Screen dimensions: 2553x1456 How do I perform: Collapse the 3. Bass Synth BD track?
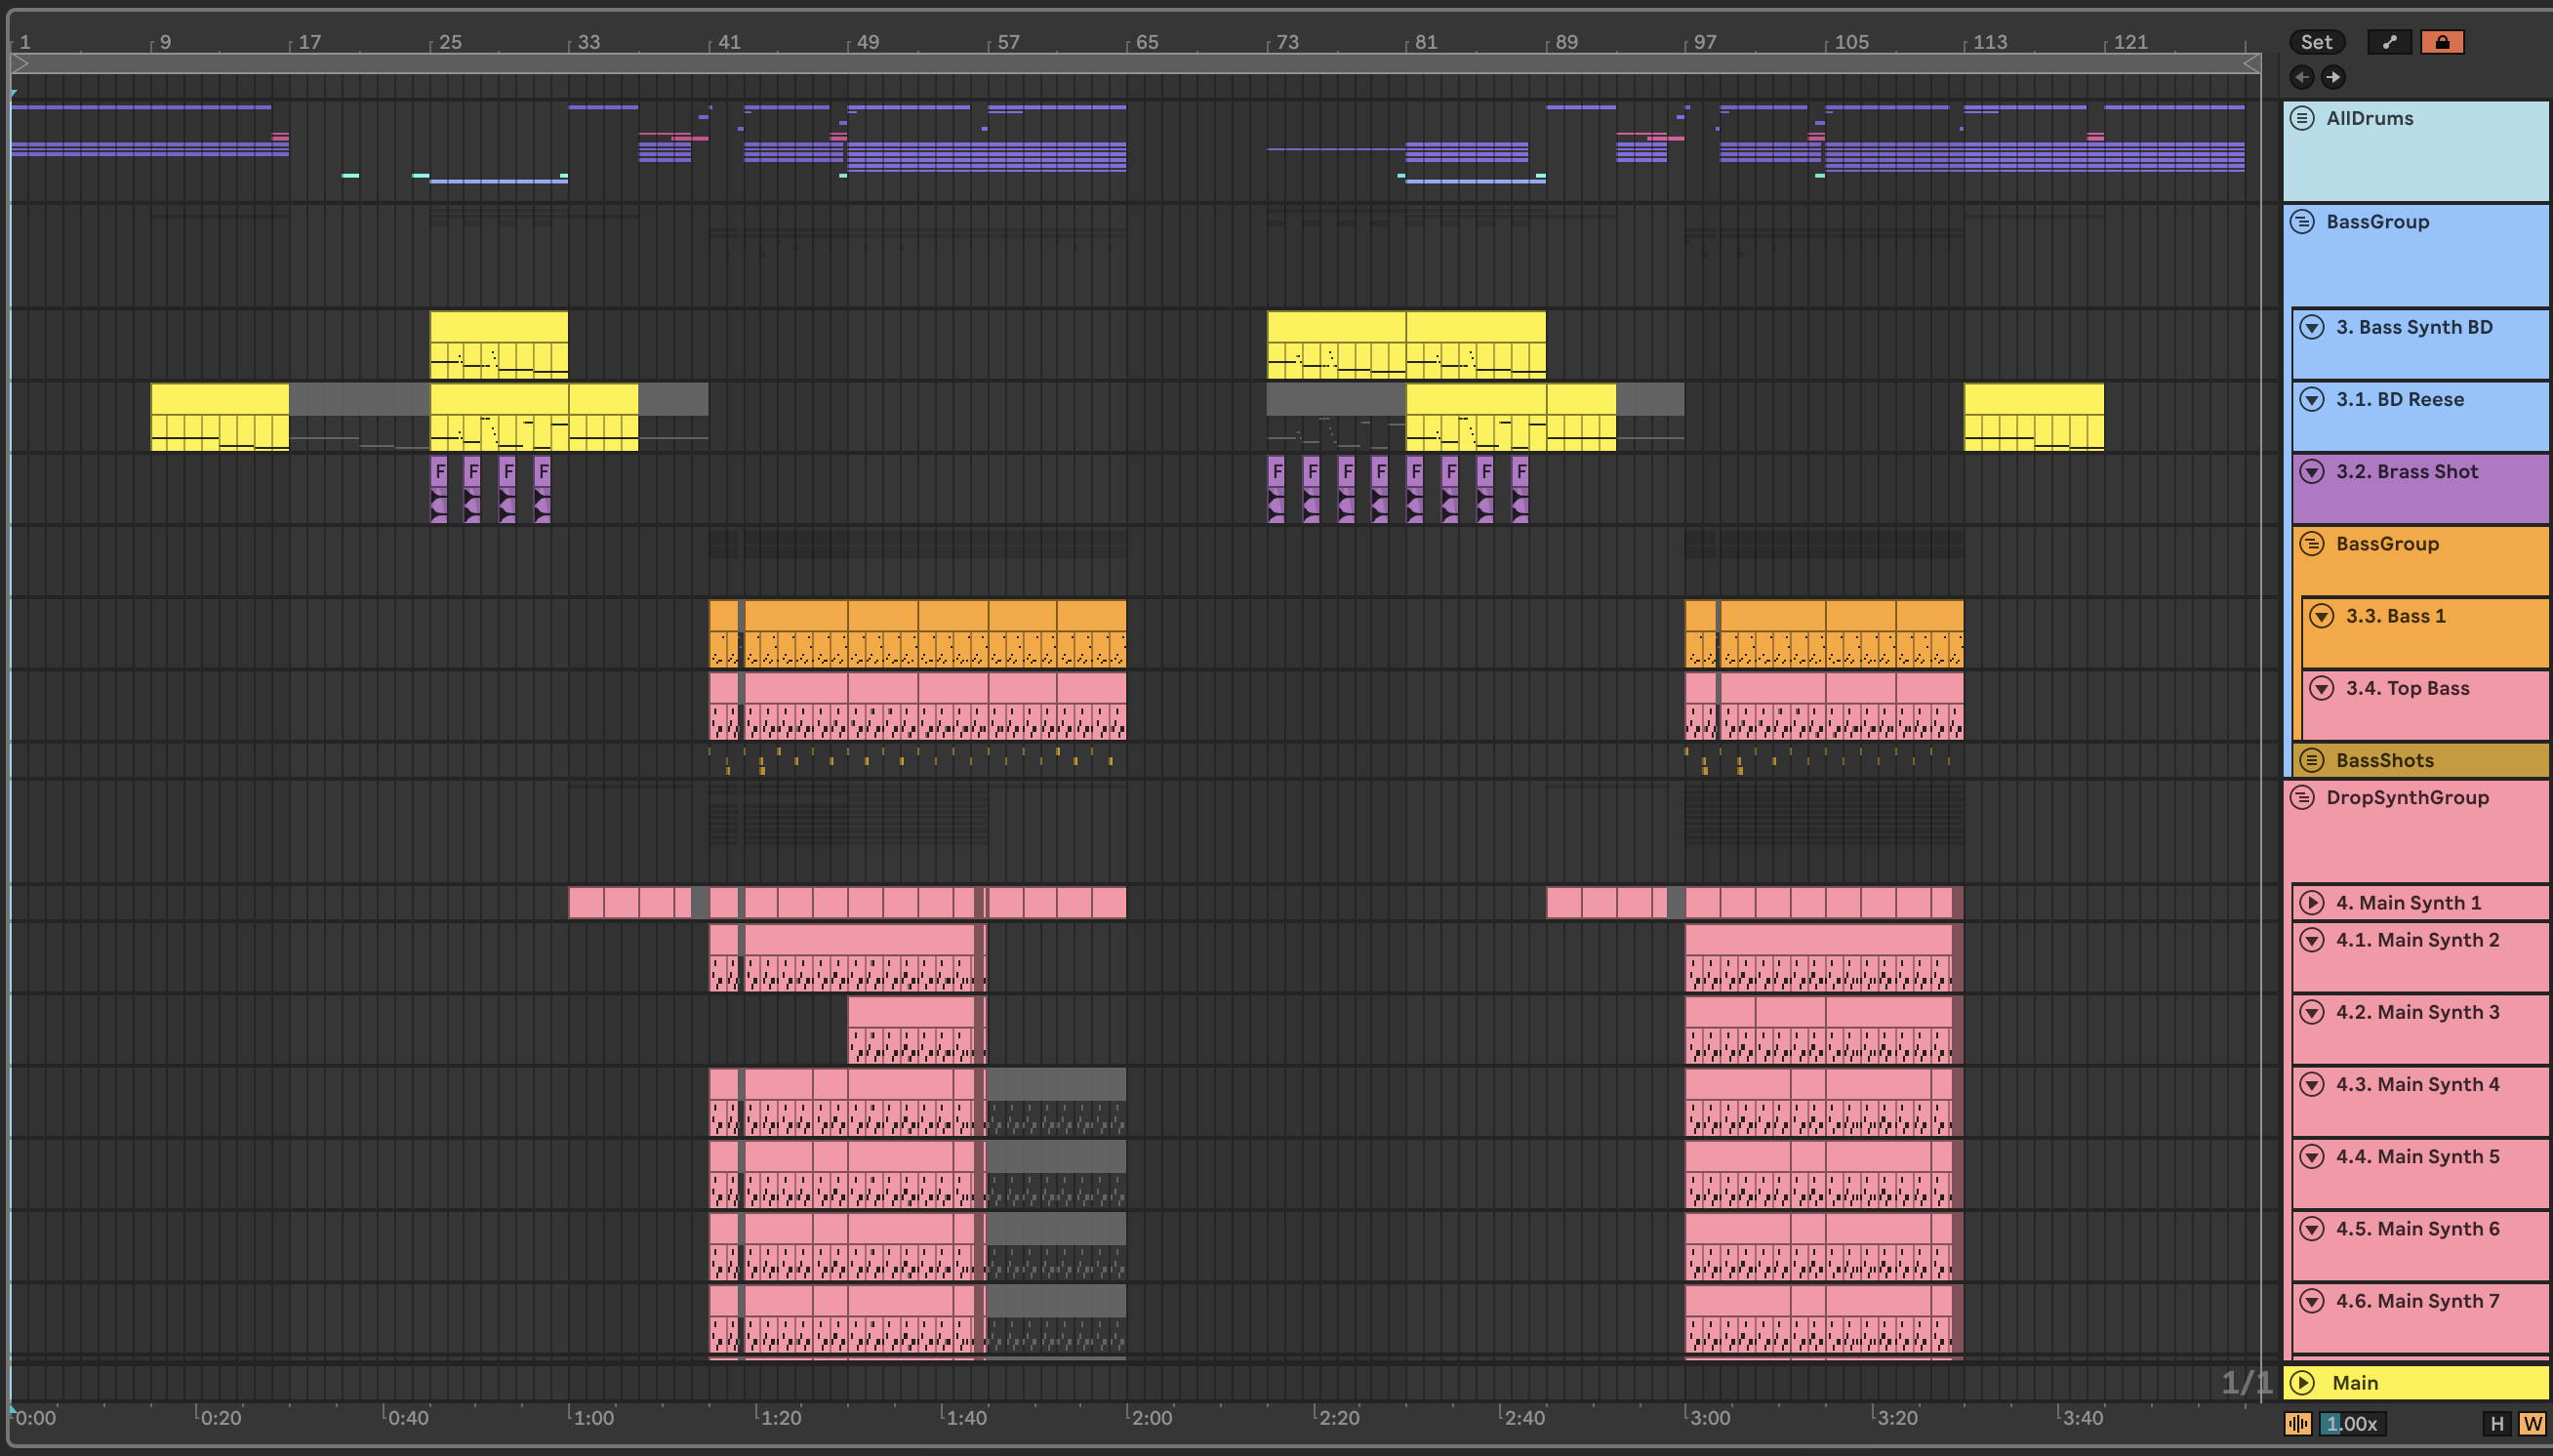click(x=2311, y=327)
